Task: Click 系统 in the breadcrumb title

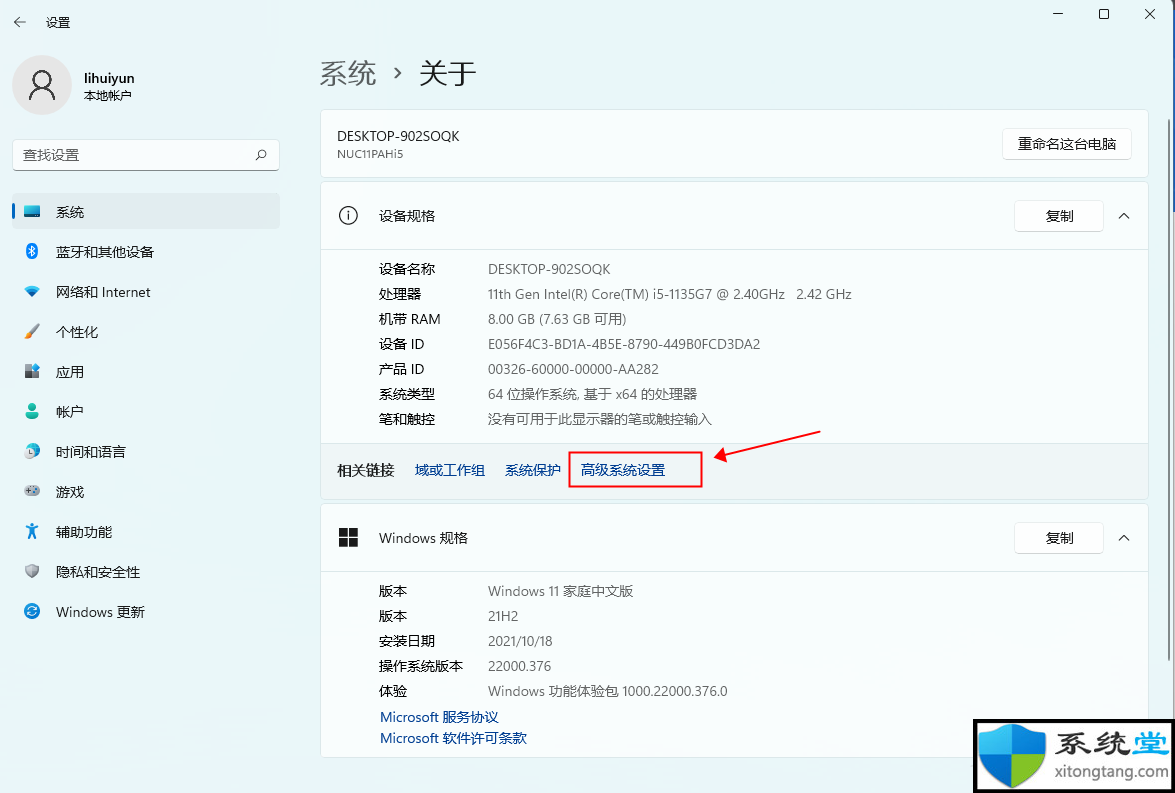Action: coord(348,73)
